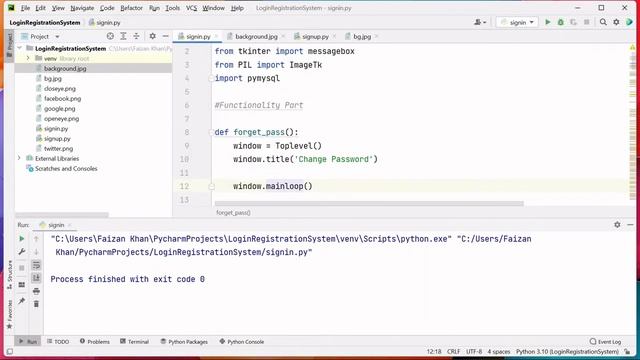Select google.png in project tree
Screen dimensions: 640x360
[60, 109]
